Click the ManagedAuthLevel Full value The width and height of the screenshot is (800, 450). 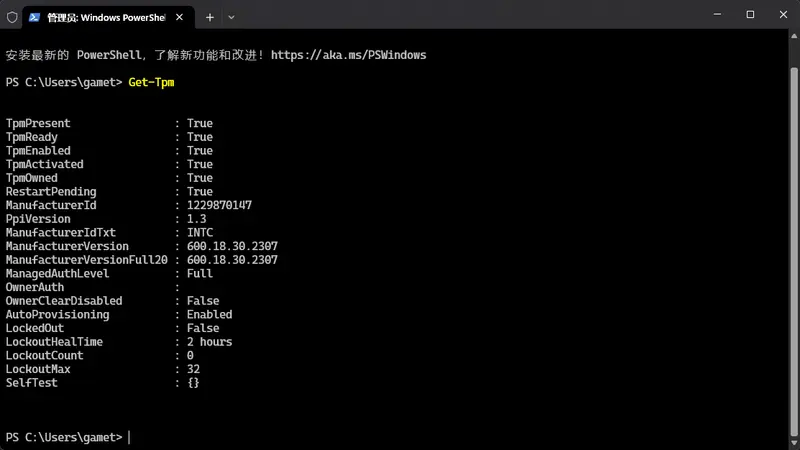tap(199, 273)
